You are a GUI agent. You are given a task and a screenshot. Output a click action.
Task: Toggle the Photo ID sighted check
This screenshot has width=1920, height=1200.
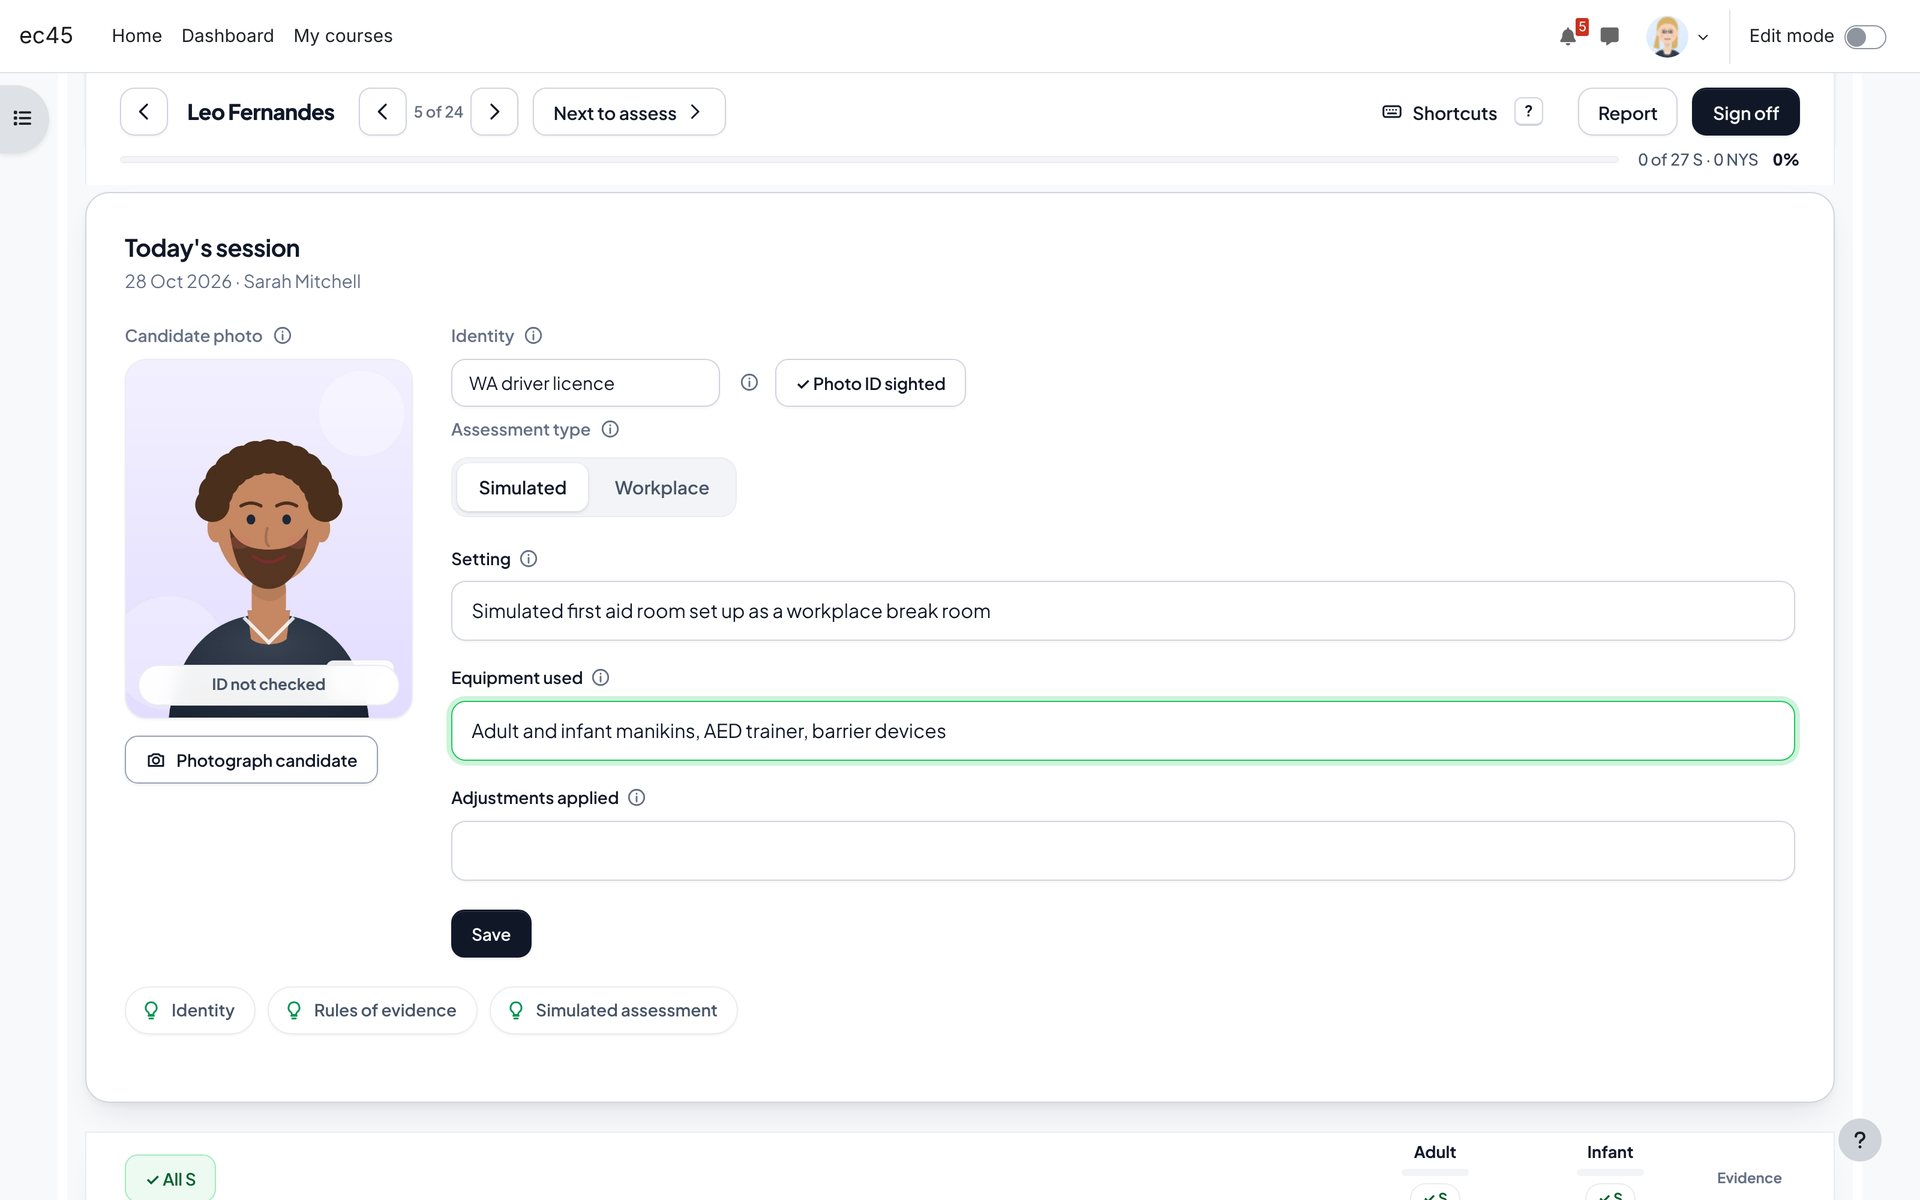870,383
